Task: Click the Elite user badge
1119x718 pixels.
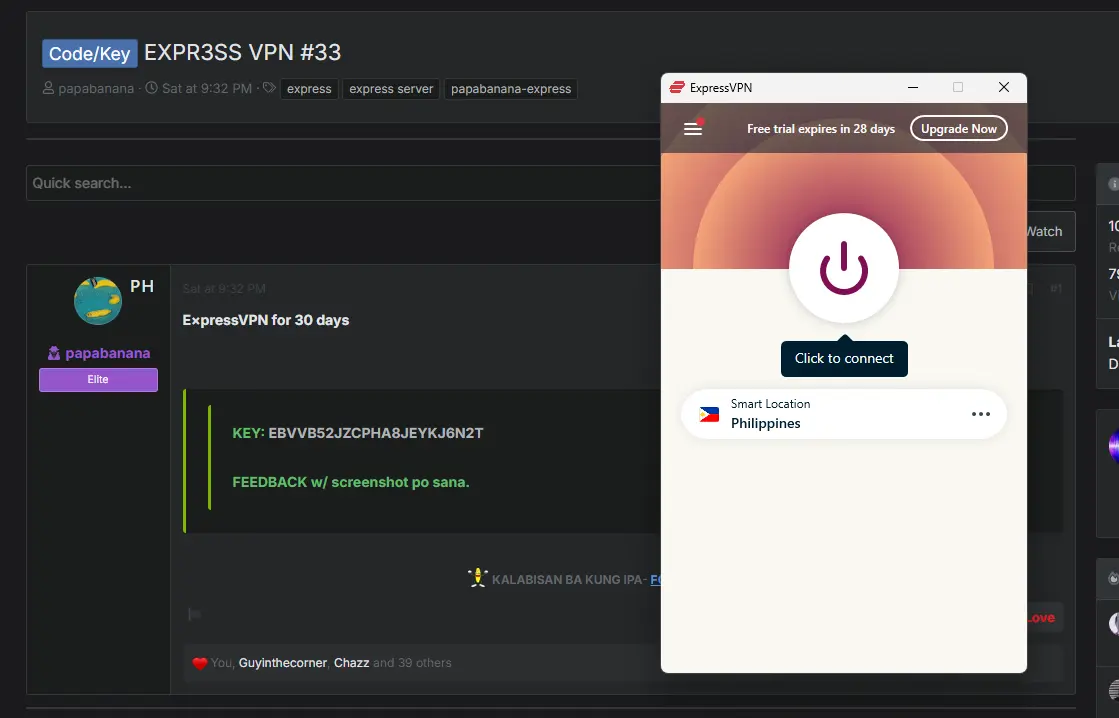Action: pyautogui.click(x=98, y=380)
